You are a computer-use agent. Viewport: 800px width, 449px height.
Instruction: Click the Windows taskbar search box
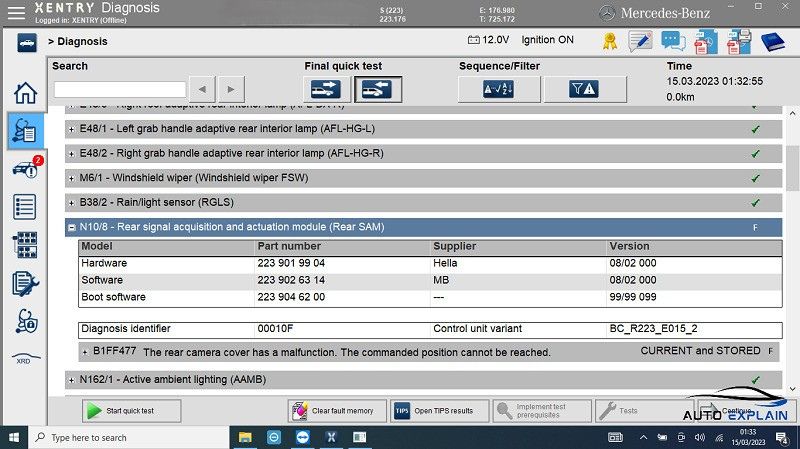click(129, 438)
